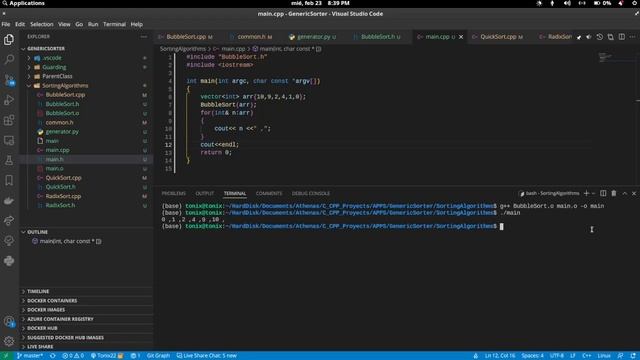Expand the DOCKER IMAGES section
This screenshot has width=640, height=360.
click(46, 310)
